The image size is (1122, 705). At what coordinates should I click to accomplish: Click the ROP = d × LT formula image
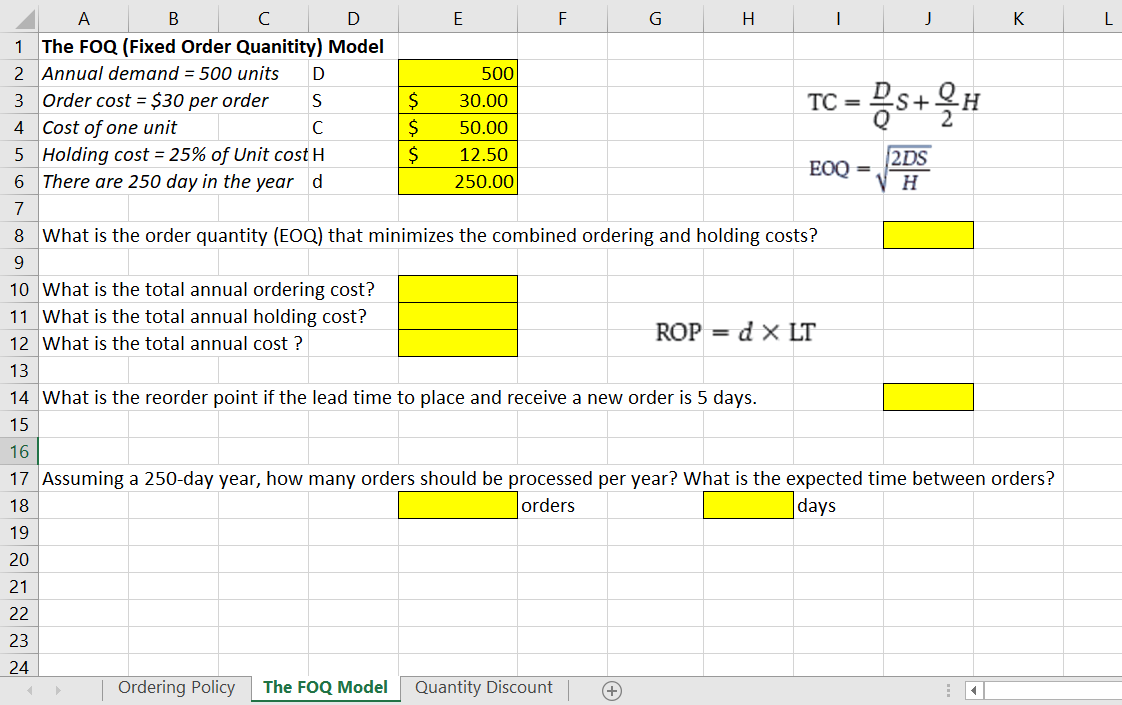735,332
